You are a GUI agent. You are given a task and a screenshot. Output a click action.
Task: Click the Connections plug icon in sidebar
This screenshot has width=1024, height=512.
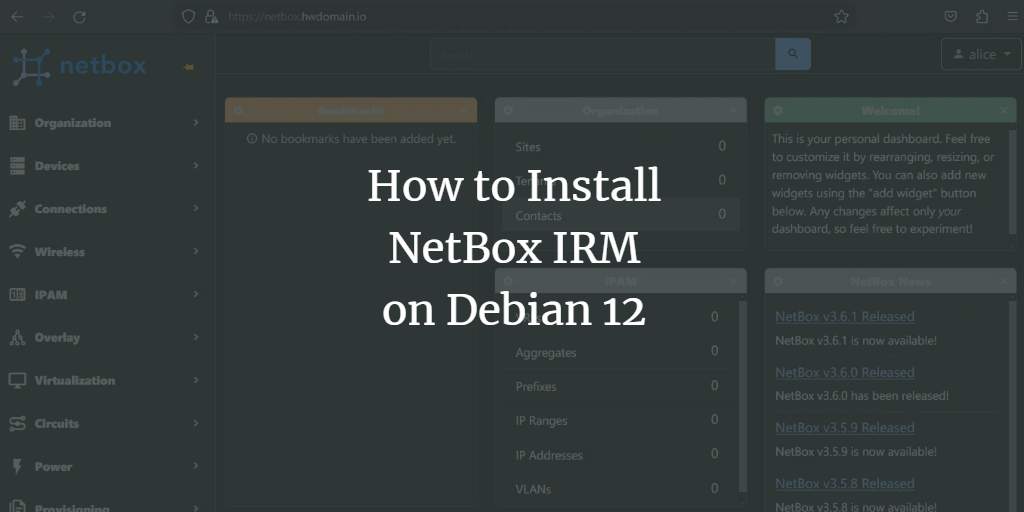(17, 209)
